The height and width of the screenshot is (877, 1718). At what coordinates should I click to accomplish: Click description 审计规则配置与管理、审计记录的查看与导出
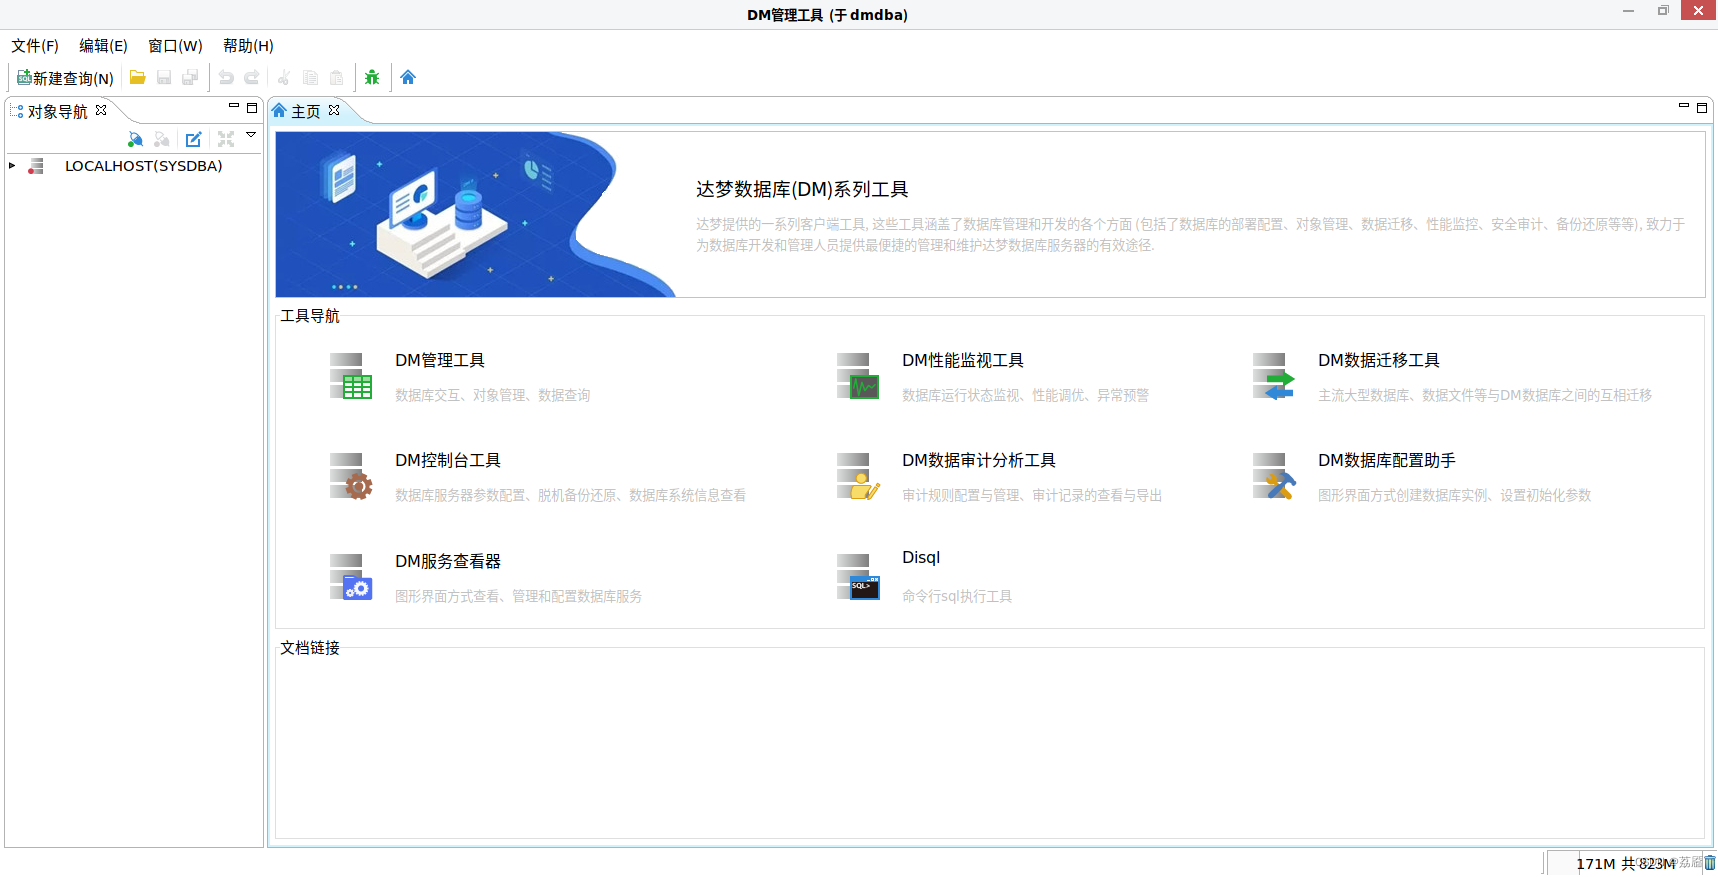(x=1032, y=495)
